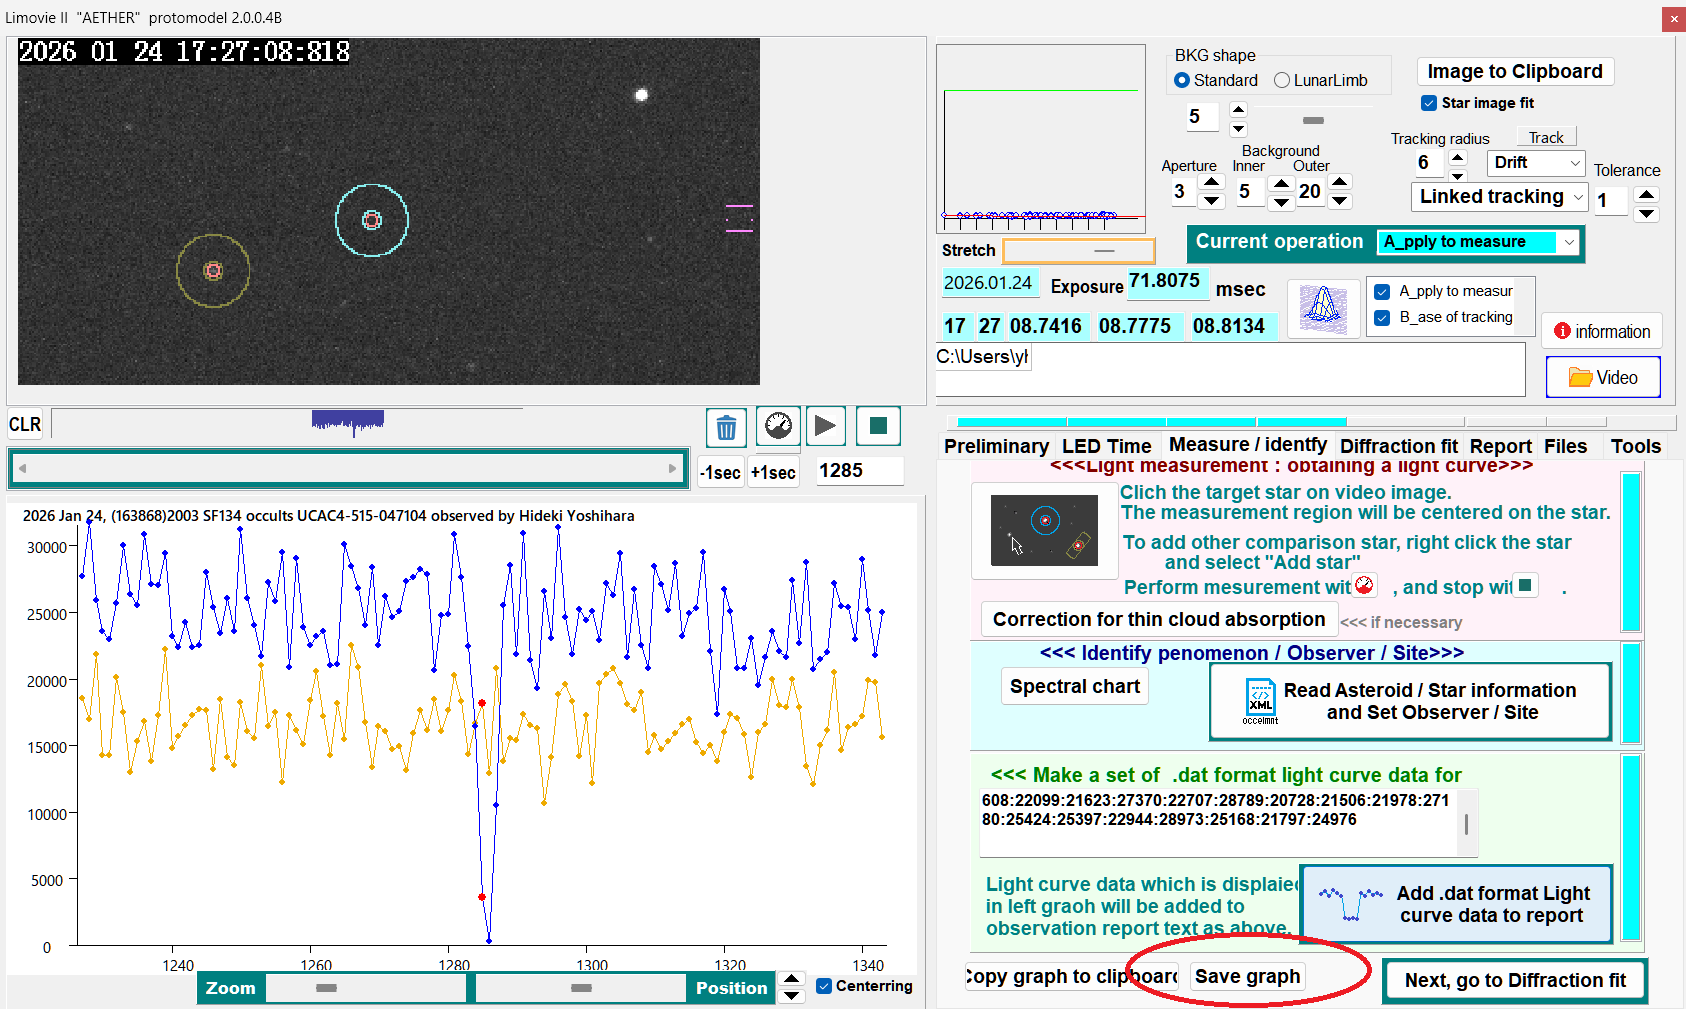The width and height of the screenshot is (1686, 1009).
Task: Click the red information icon button
Action: coord(1601,331)
